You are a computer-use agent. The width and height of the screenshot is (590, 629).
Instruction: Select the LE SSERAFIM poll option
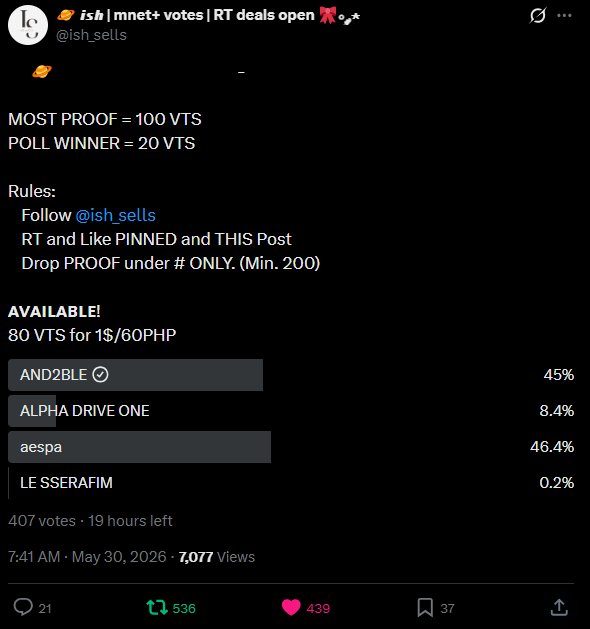(x=291, y=483)
